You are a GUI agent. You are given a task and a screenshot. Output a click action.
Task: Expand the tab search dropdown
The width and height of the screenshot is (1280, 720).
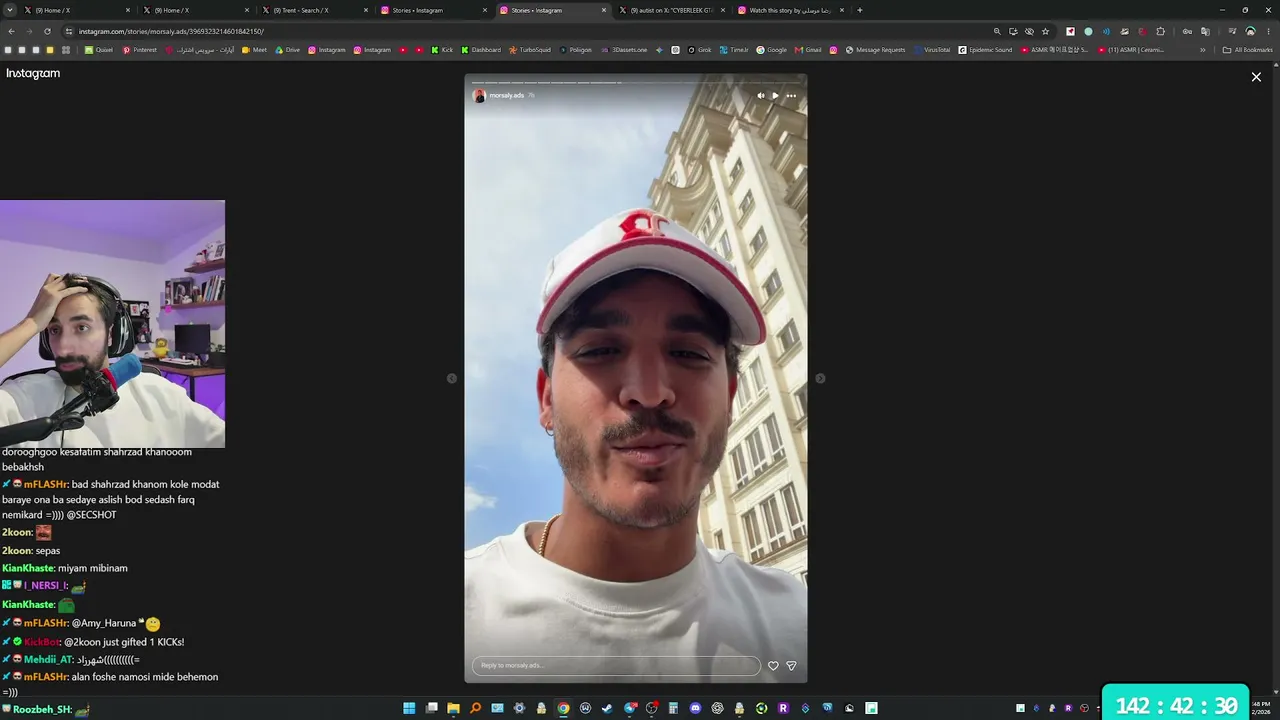click(x=9, y=10)
